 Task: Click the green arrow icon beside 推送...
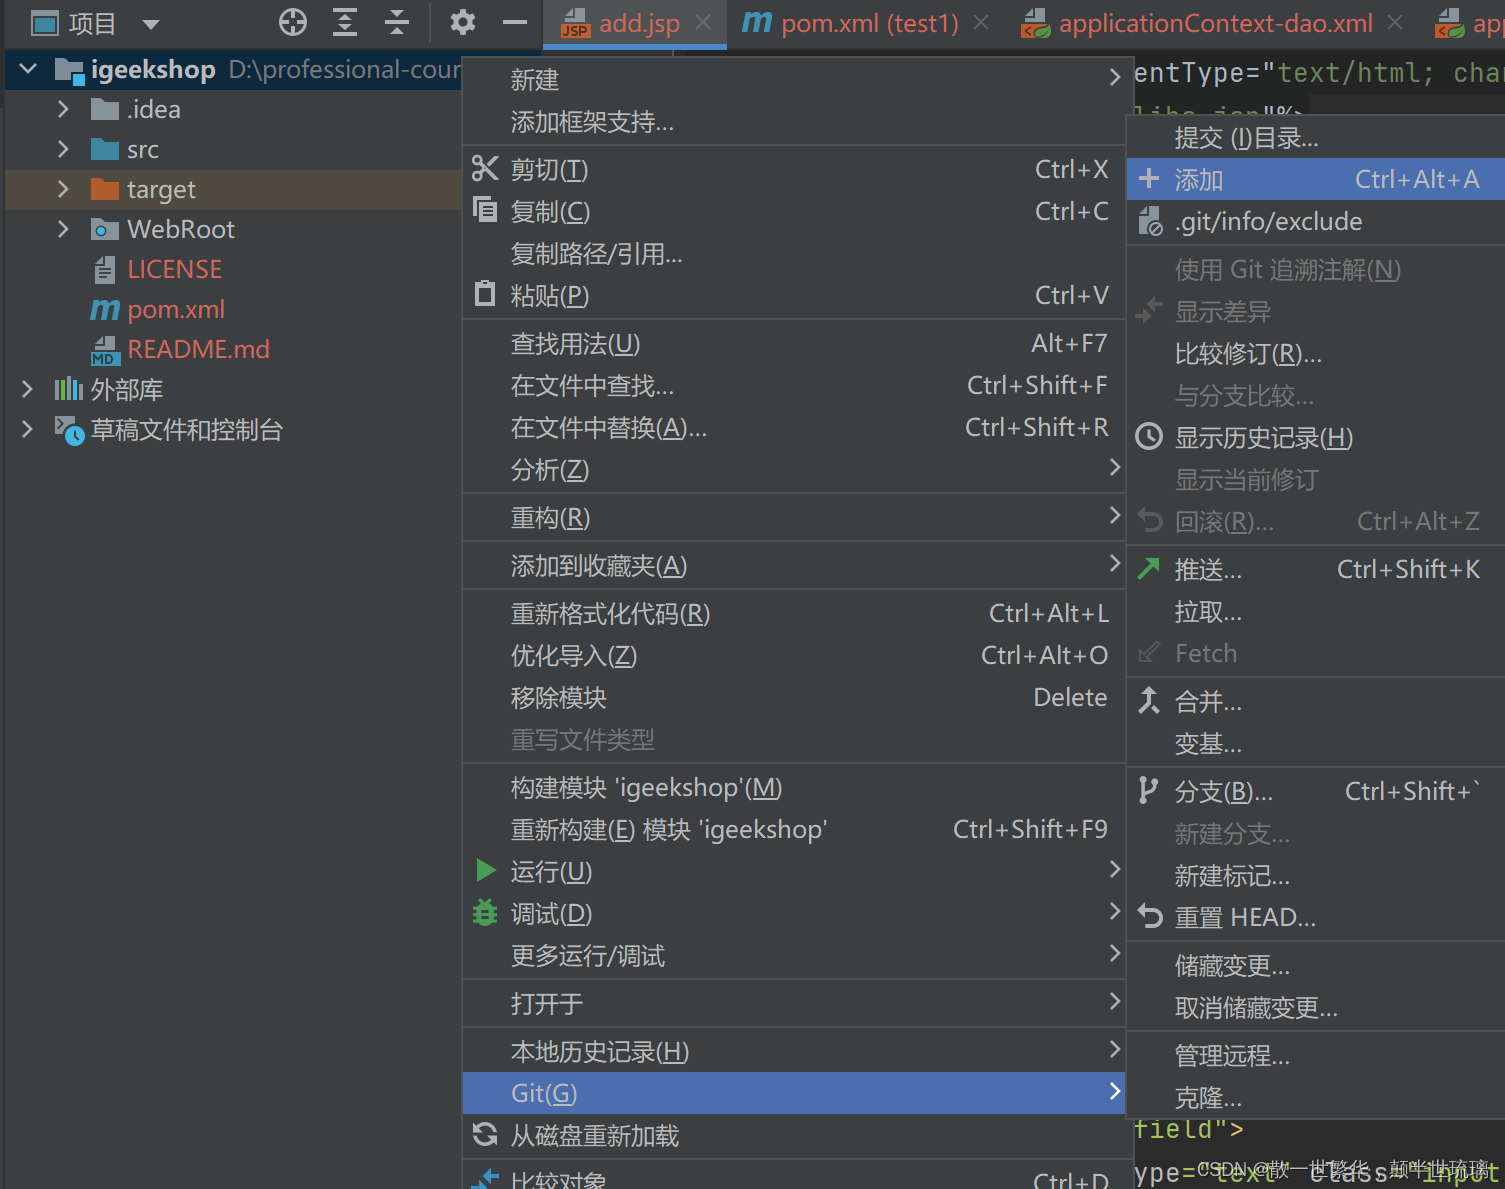[x=1150, y=569]
